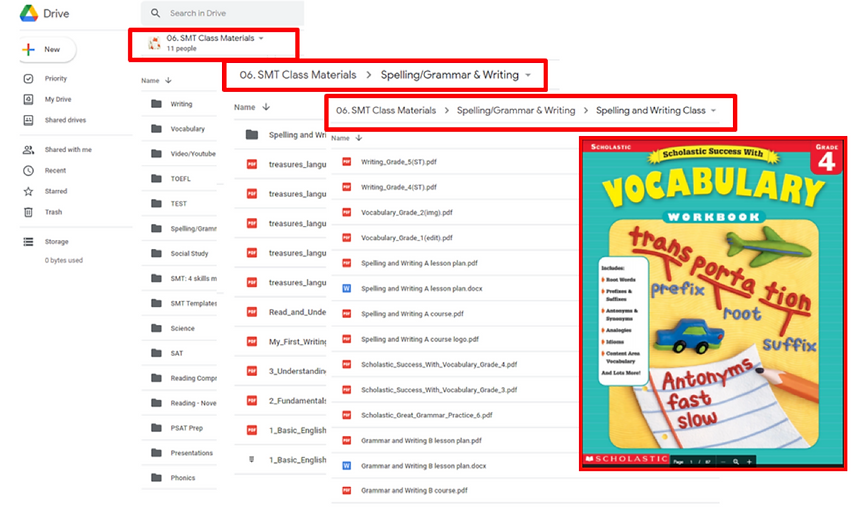Click the New button

click(48, 49)
